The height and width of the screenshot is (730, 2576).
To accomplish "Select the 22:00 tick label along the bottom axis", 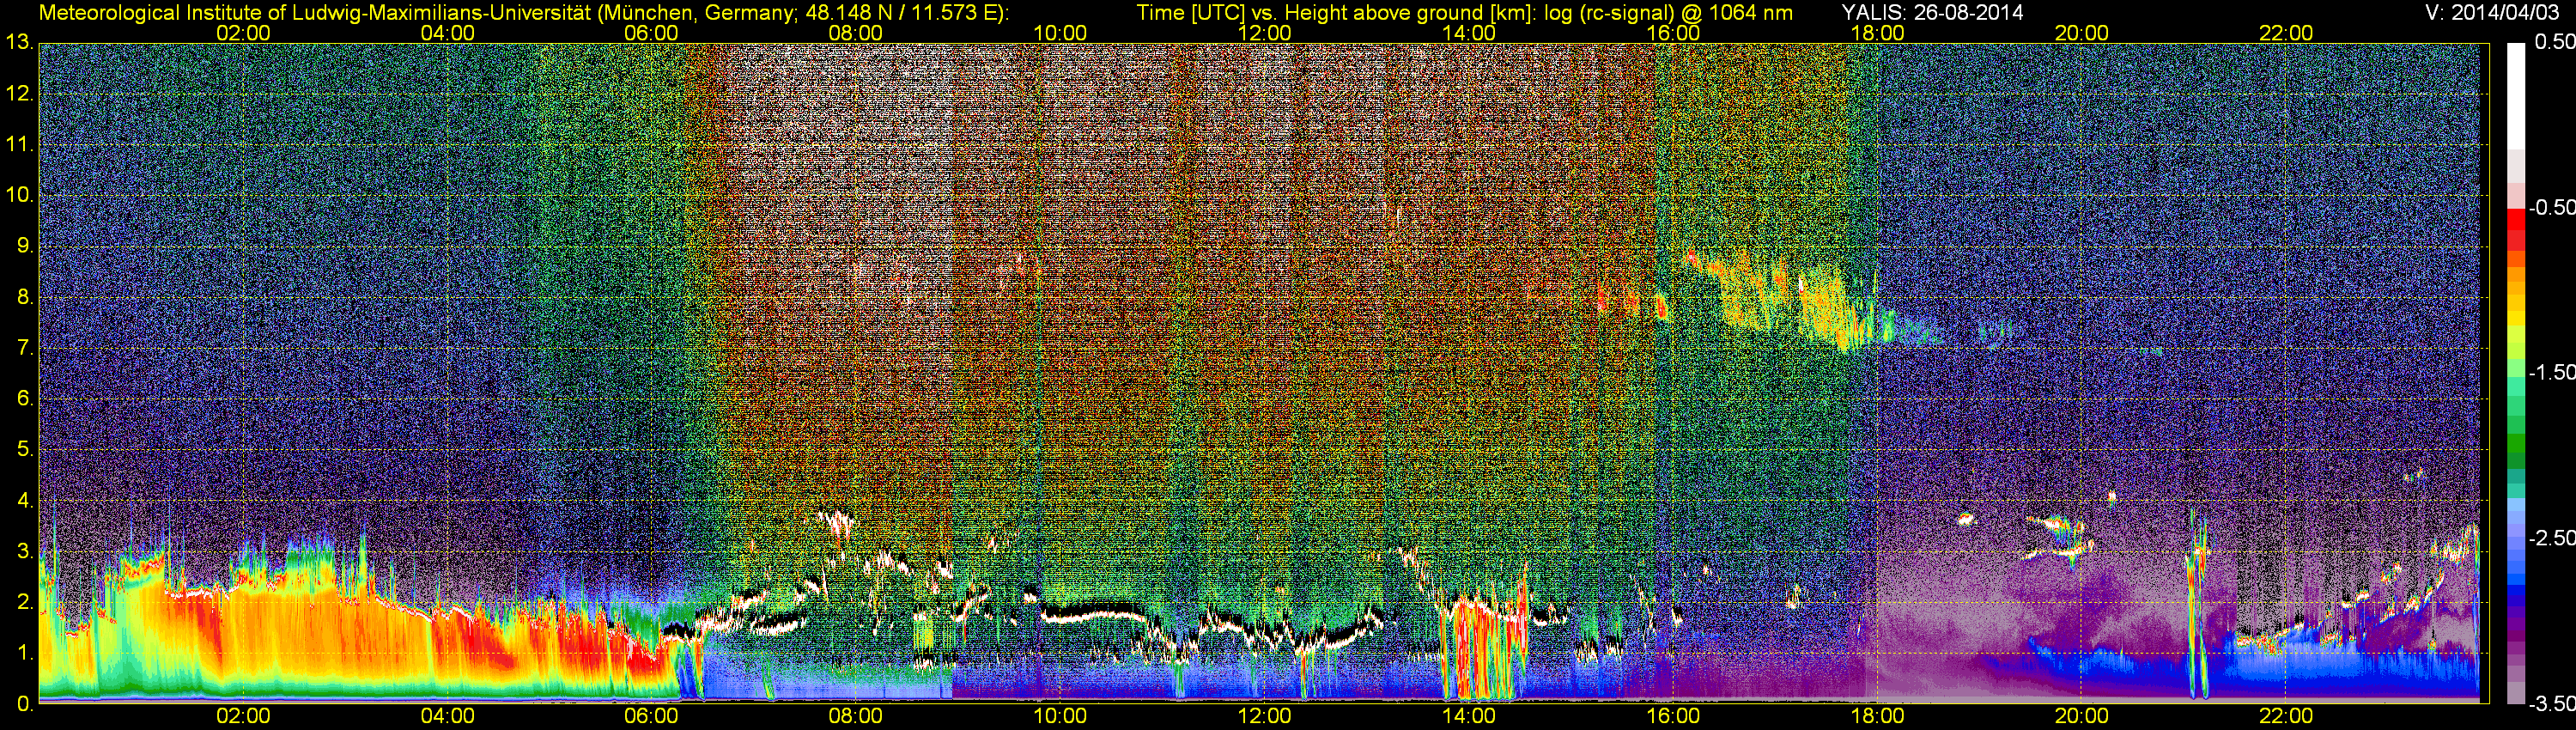I will 2285,716.
